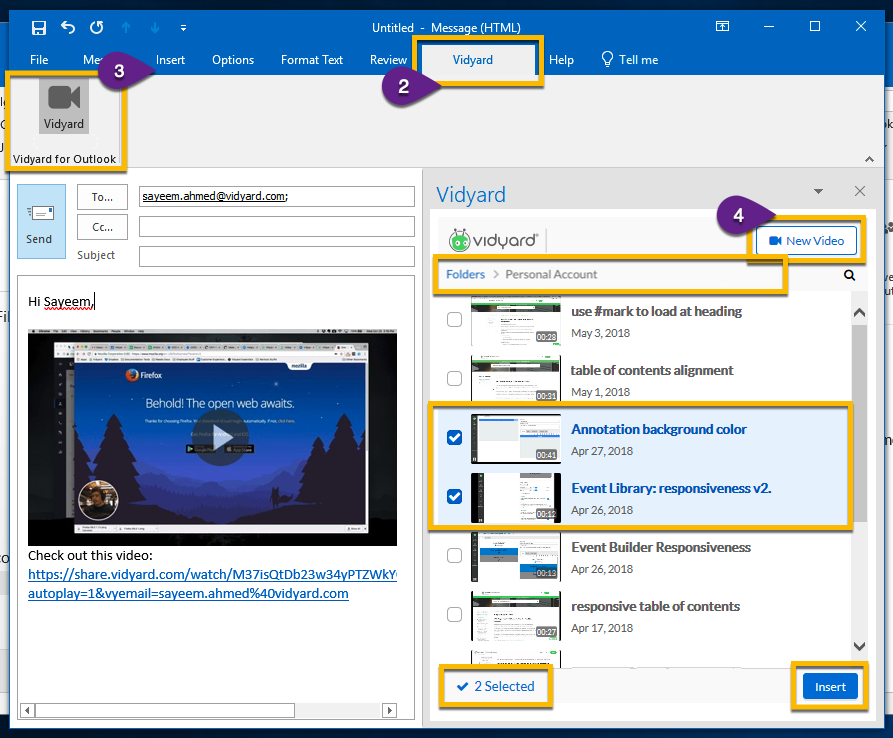Open Customize Quick Access Toolbar dropdown
893x738 pixels.
click(x=183, y=27)
